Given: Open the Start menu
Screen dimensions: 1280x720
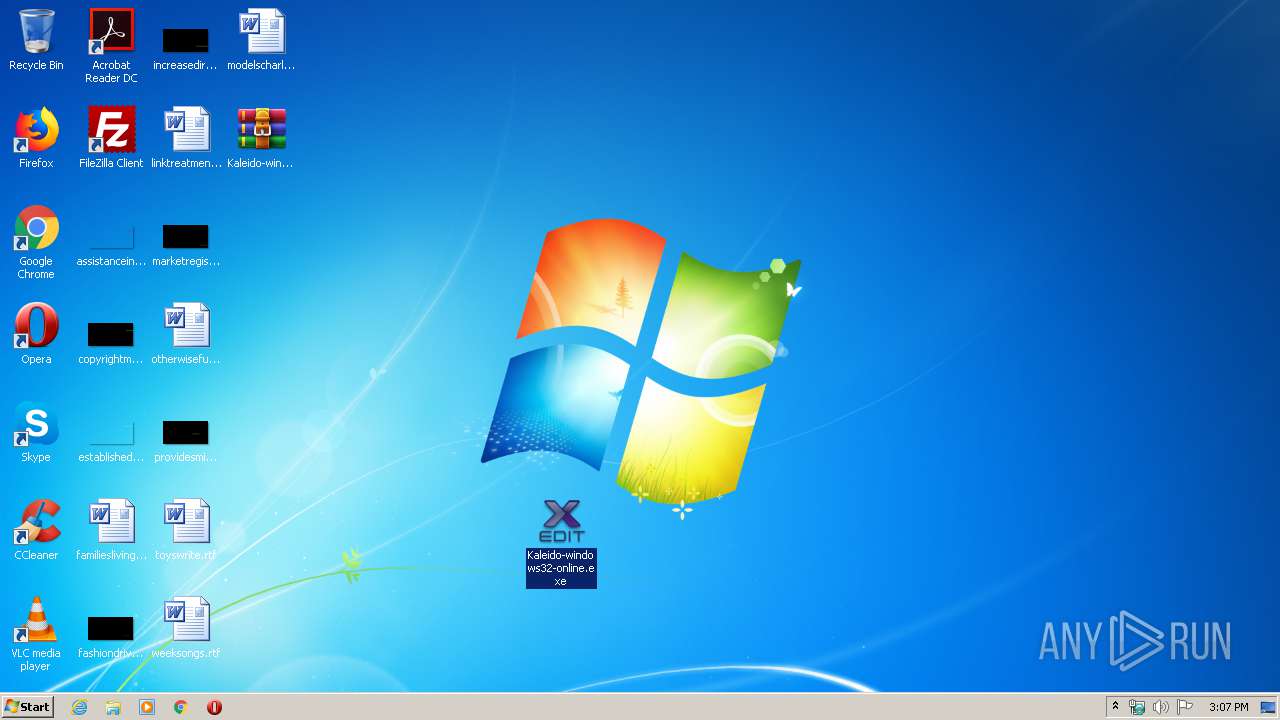Looking at the screenshot, I should tap(28, 707).
